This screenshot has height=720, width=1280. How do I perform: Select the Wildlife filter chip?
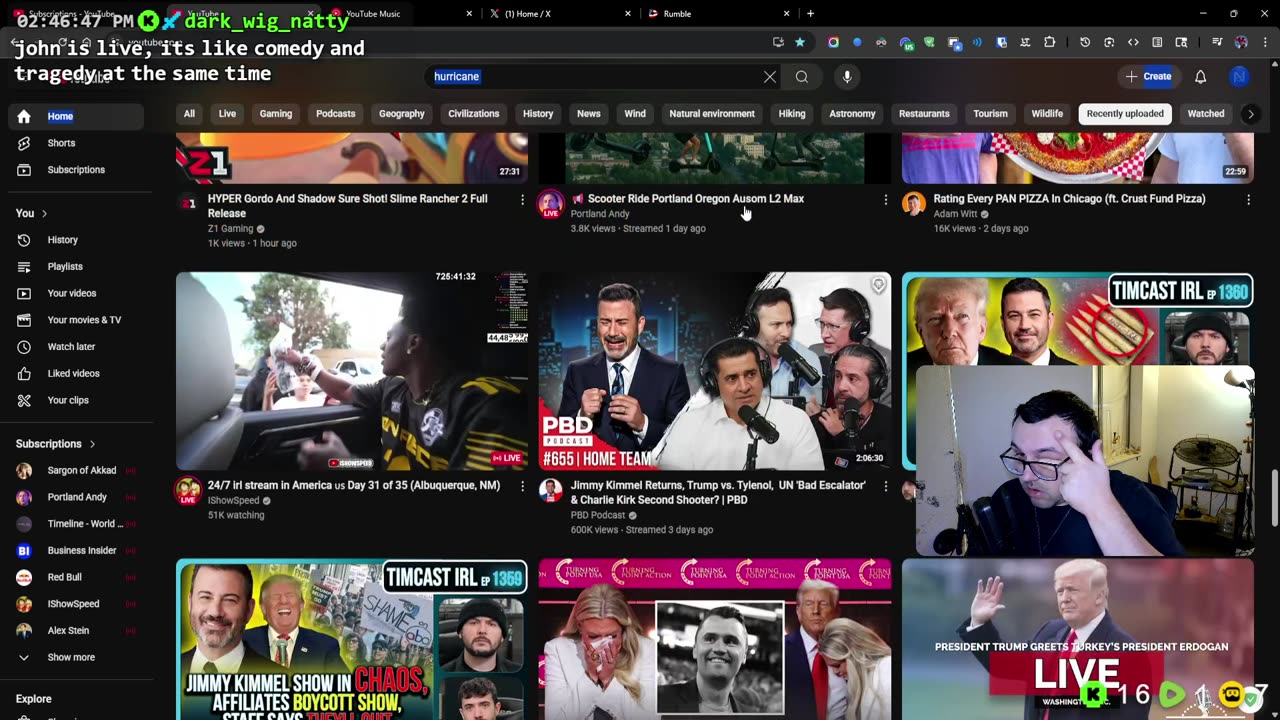coord(1047,114)
